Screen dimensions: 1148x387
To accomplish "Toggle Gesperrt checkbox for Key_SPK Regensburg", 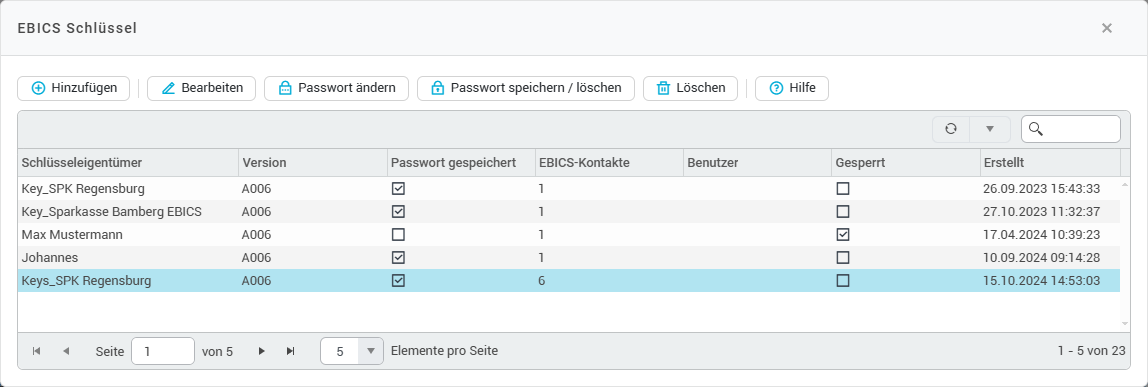I will click(x=843, y=189).
